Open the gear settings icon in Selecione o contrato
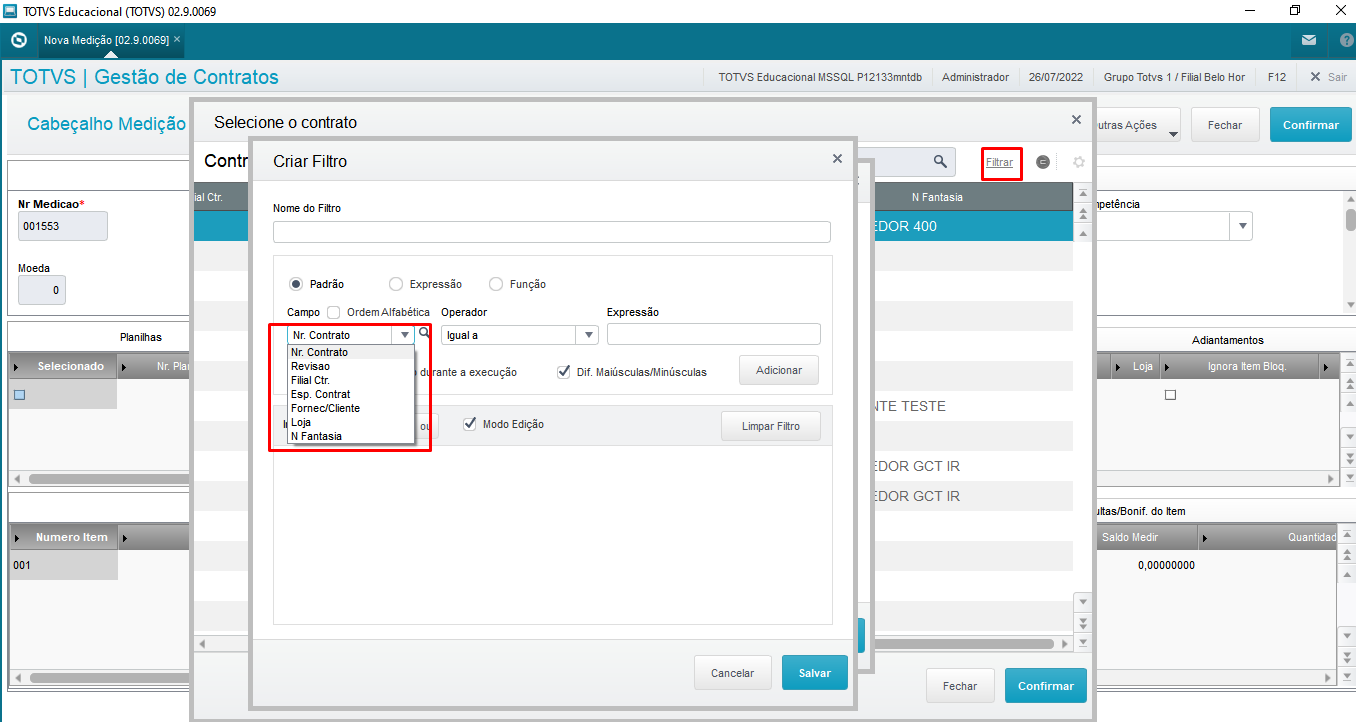 pyautogui.click(x=1079, y=162)
